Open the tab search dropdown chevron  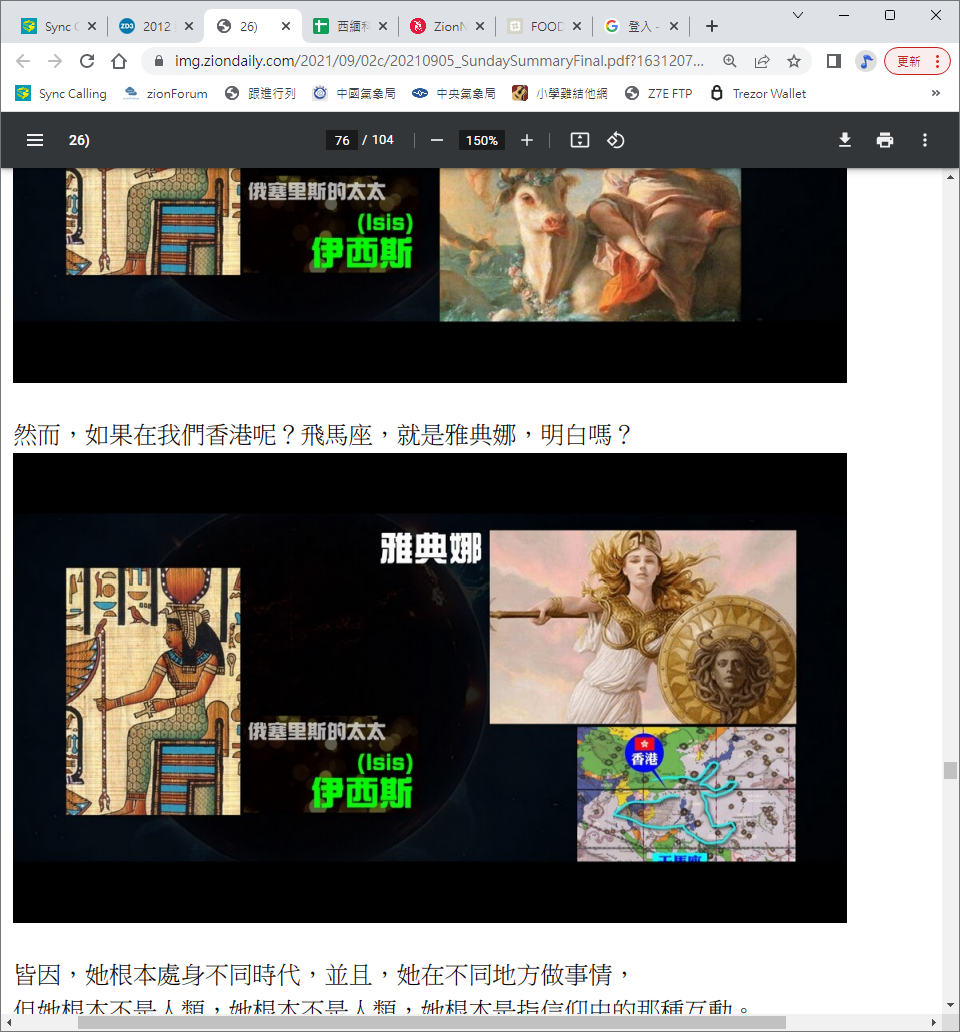point(798,15)
